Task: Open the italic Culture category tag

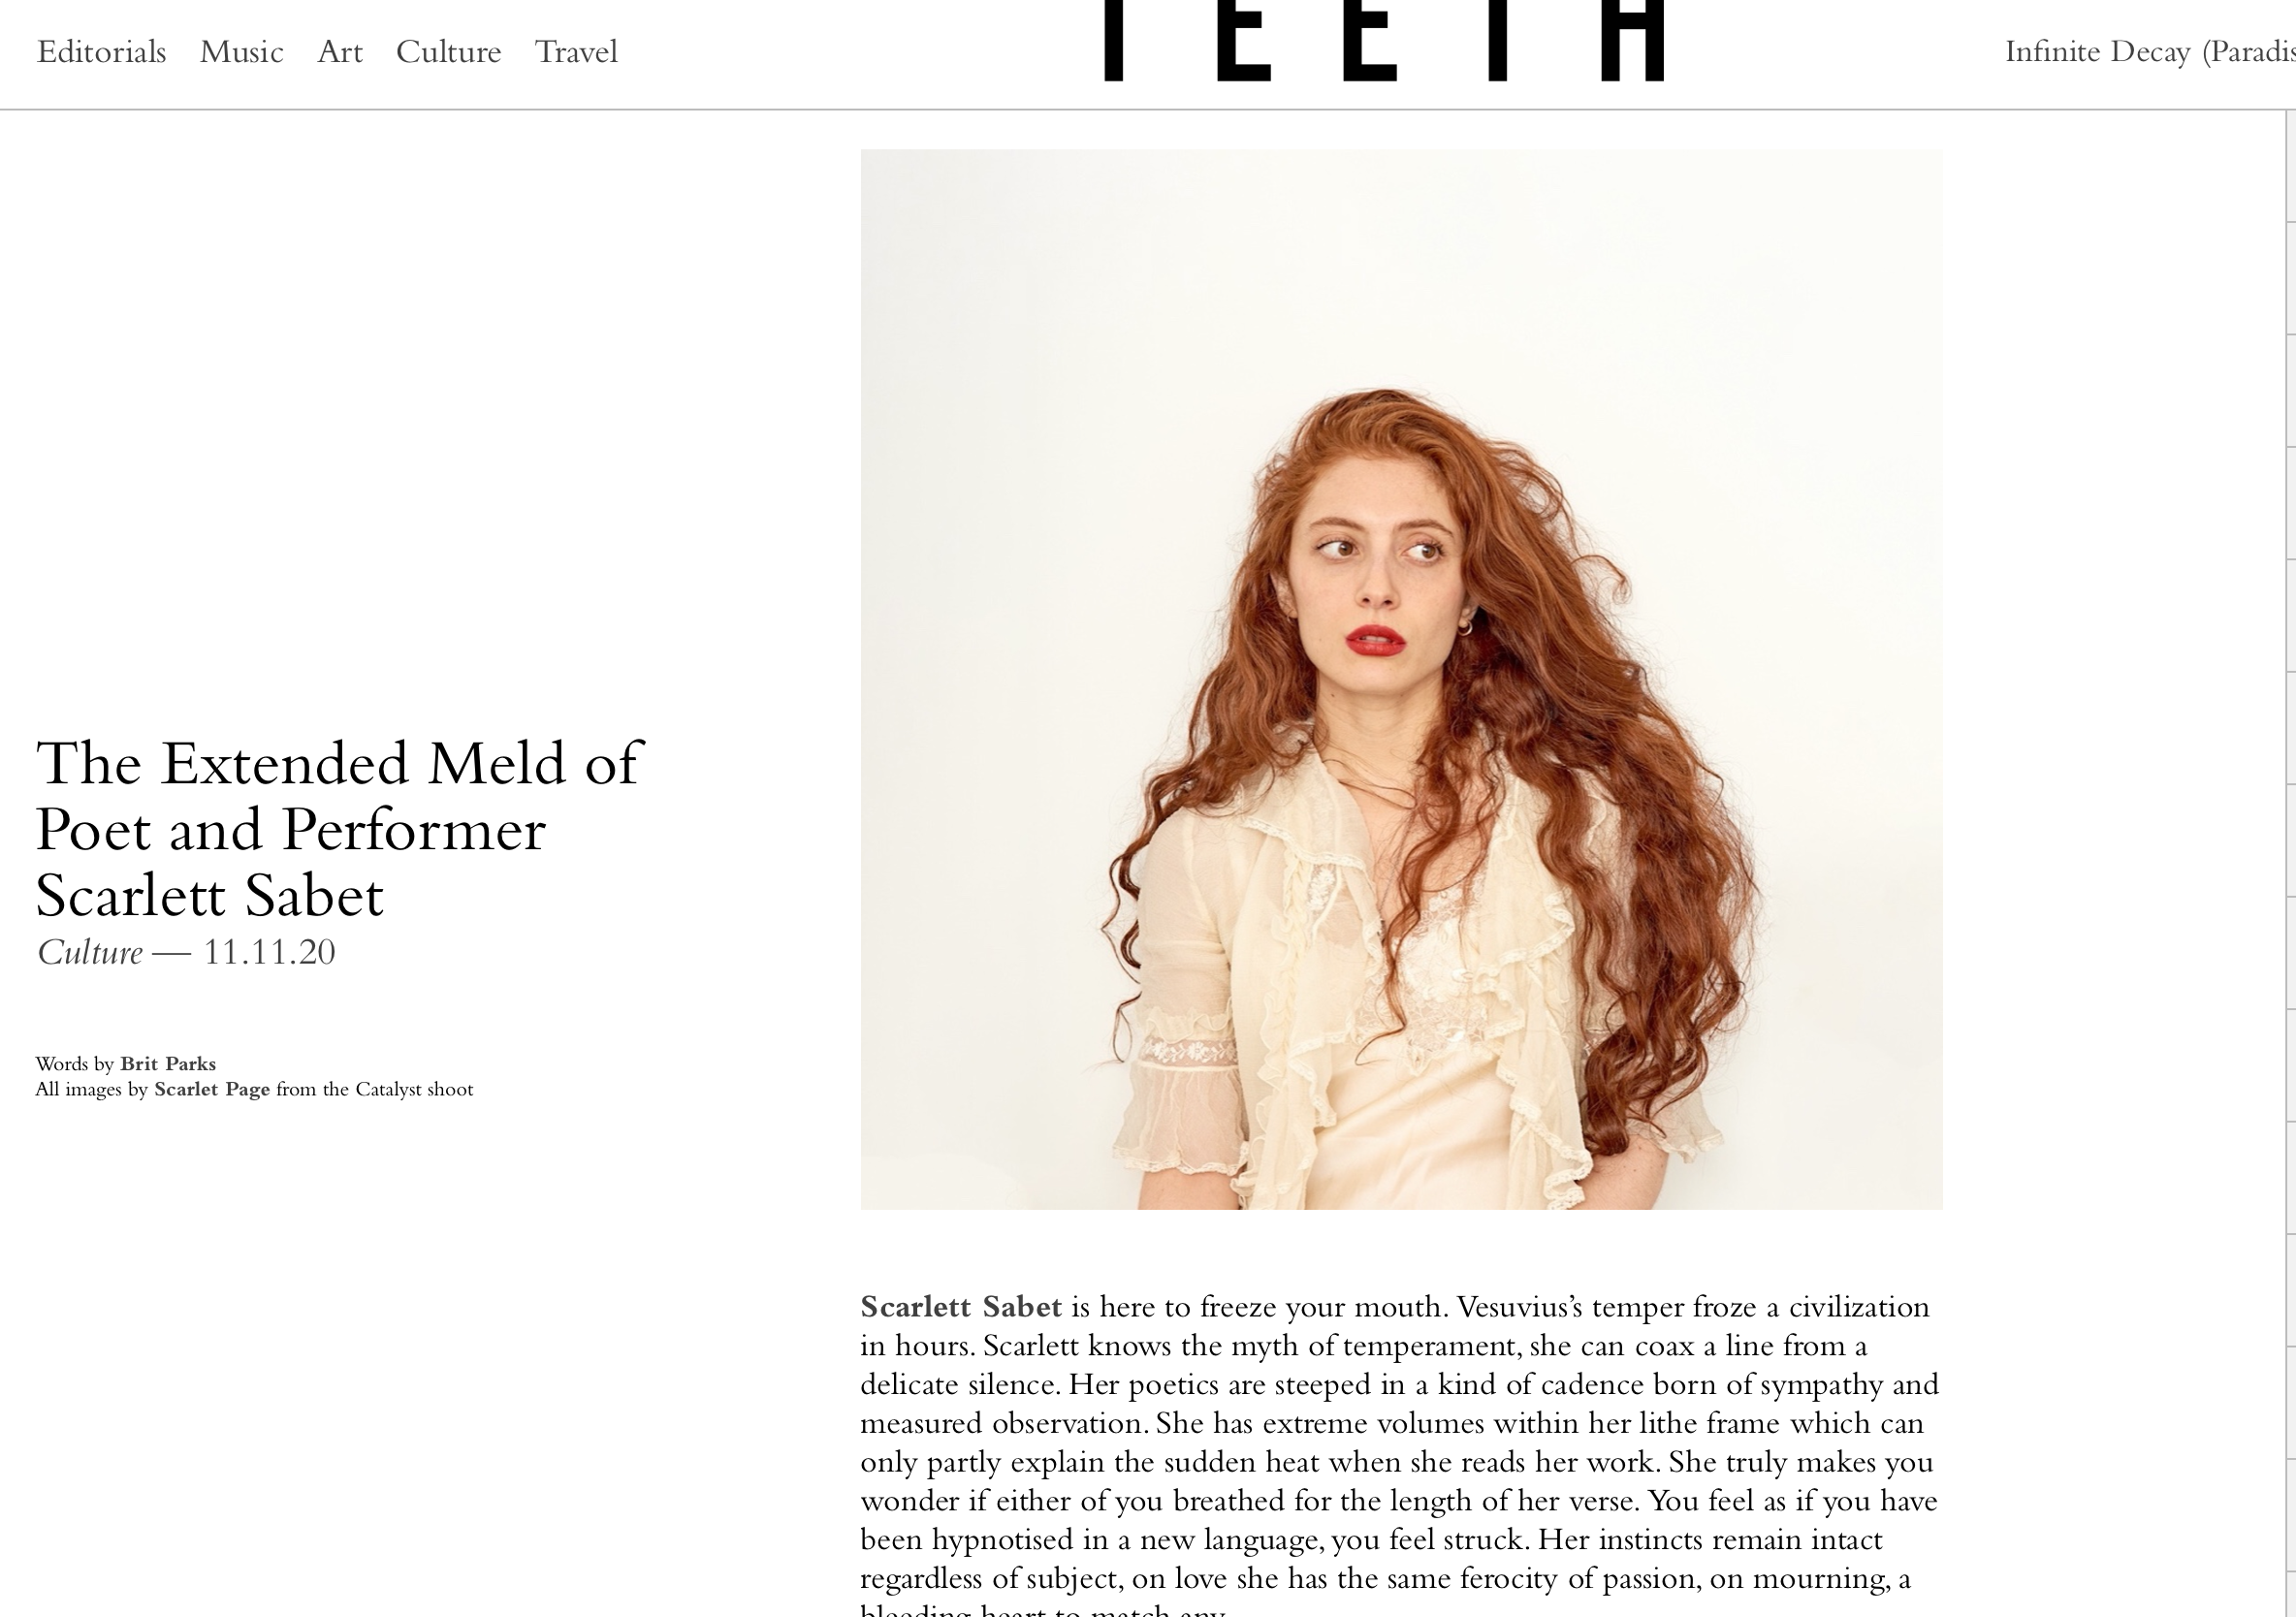Action: (x=90, y=952)
